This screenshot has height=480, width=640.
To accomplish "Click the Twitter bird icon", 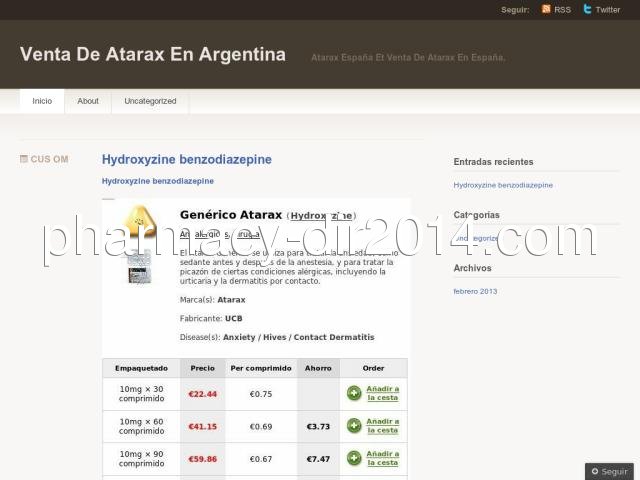I will 587,9.
